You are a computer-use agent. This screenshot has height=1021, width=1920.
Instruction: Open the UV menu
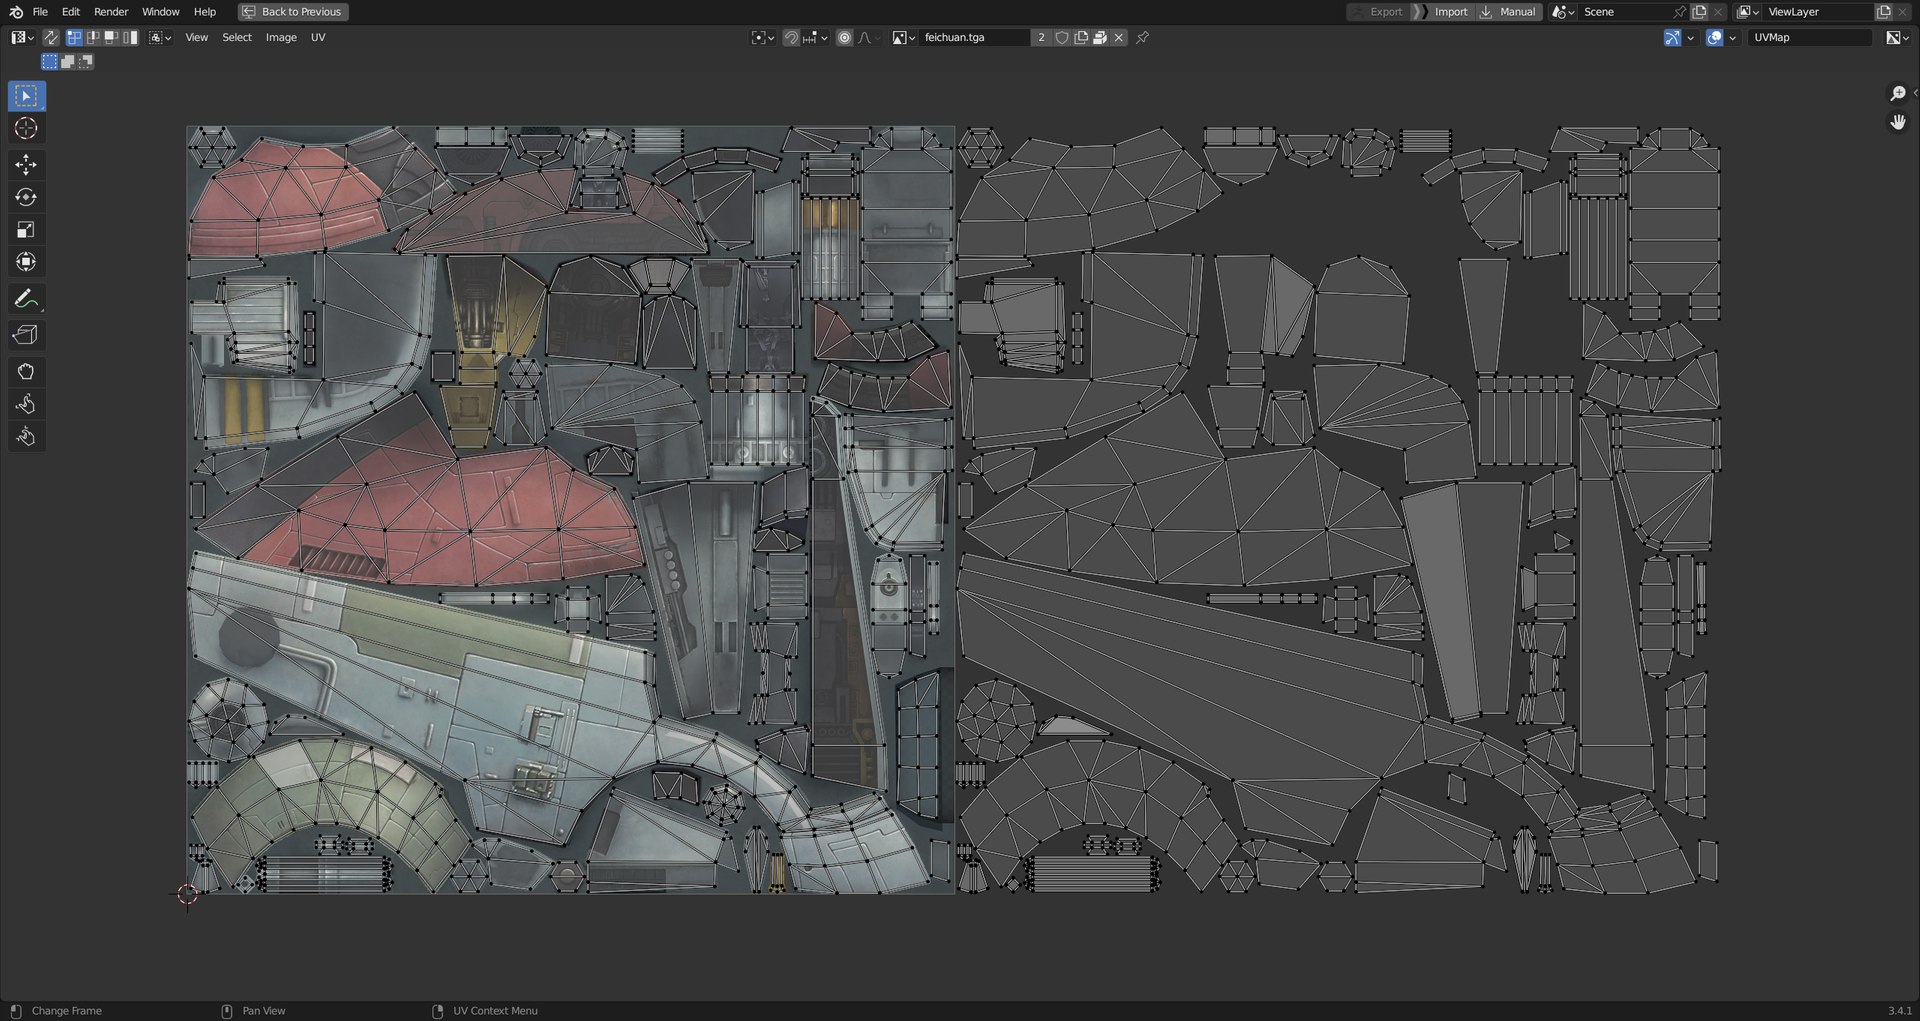pyautogui.click(x=318, y=37)
